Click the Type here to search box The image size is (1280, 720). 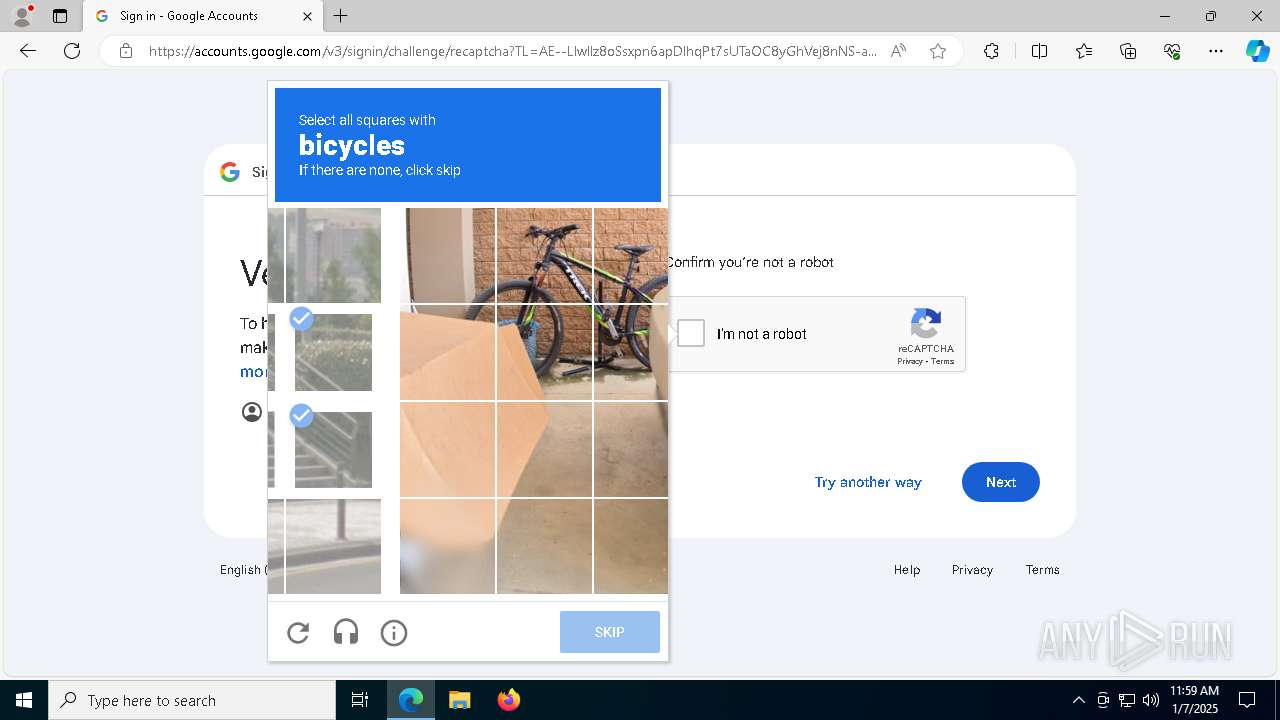(x=192, y=700)
